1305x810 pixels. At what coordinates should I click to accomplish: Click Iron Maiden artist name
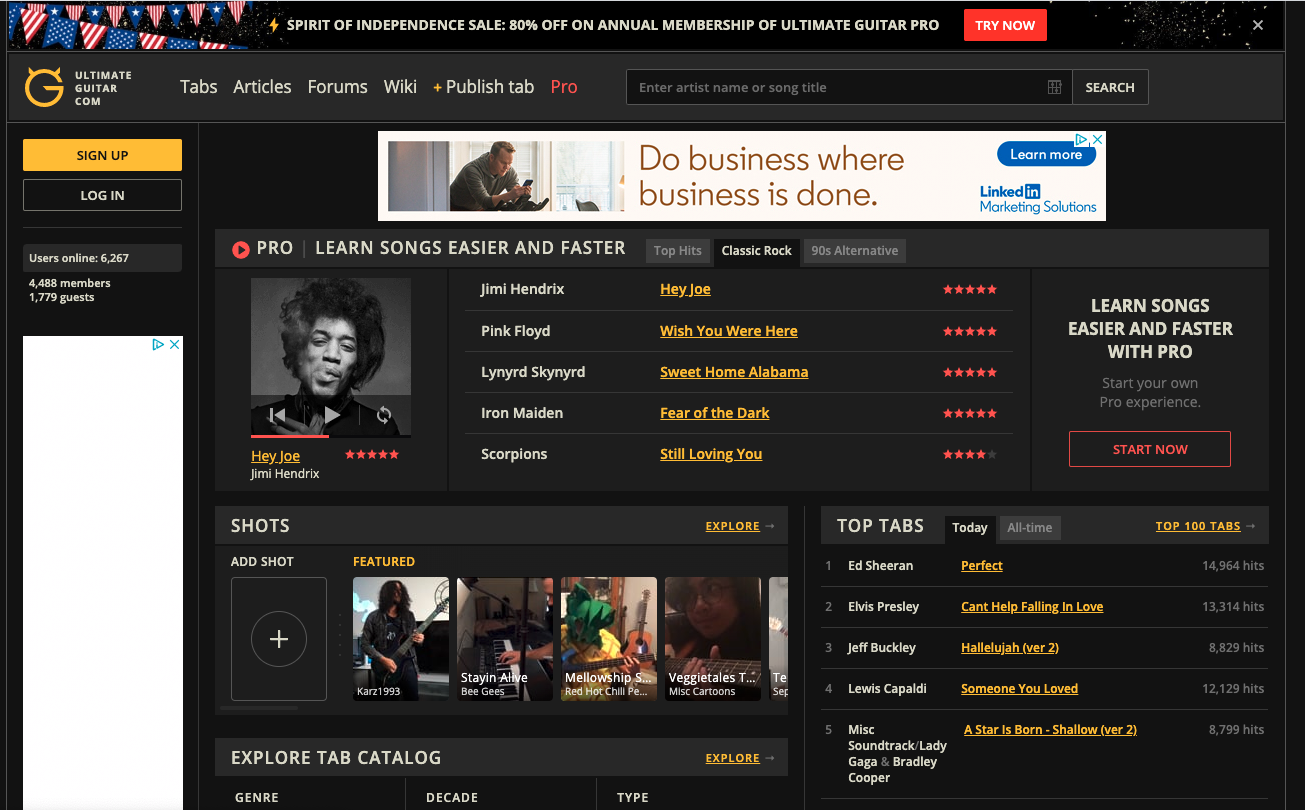click(x=522, y=413)
